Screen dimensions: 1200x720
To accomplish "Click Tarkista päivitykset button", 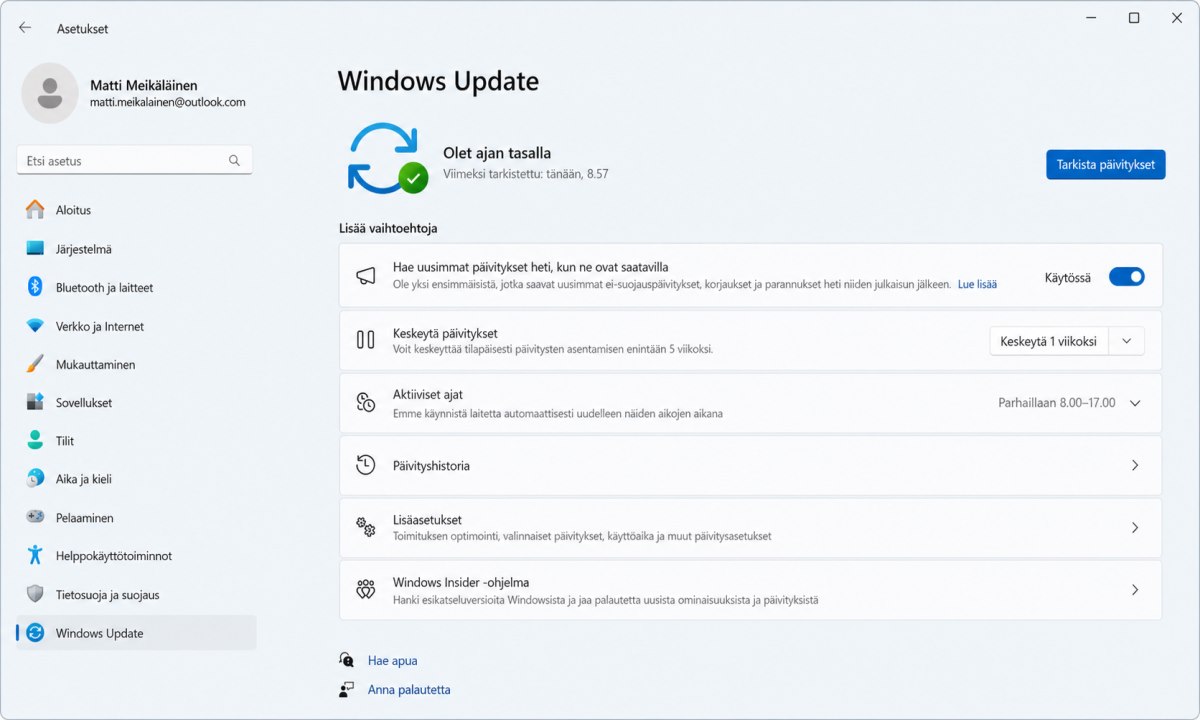I will (1106, 164).
